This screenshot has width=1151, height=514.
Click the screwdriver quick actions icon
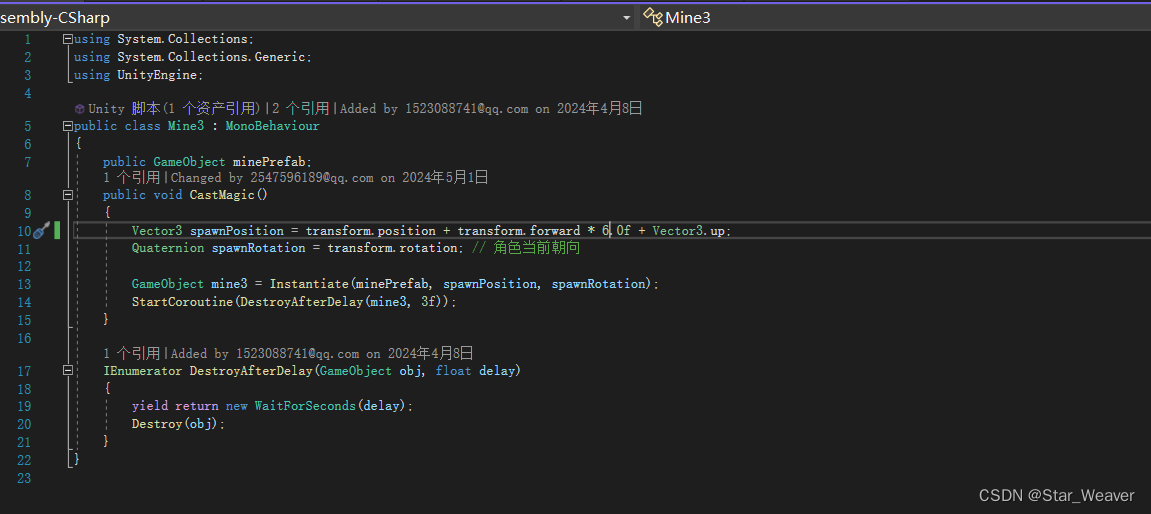(41, 231)
